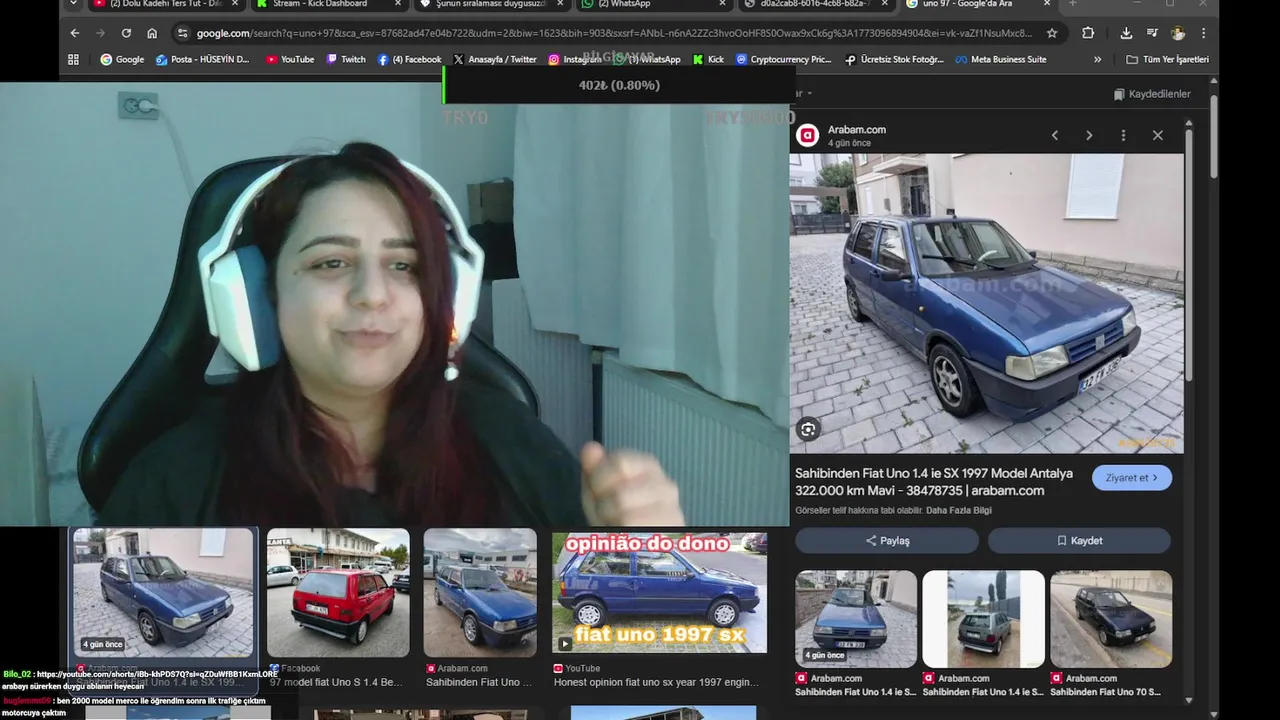The width and height of the screenshot is (1280, 720).
Task: Open the Meta Business Suite bookmark
Action: (1001, 60)
